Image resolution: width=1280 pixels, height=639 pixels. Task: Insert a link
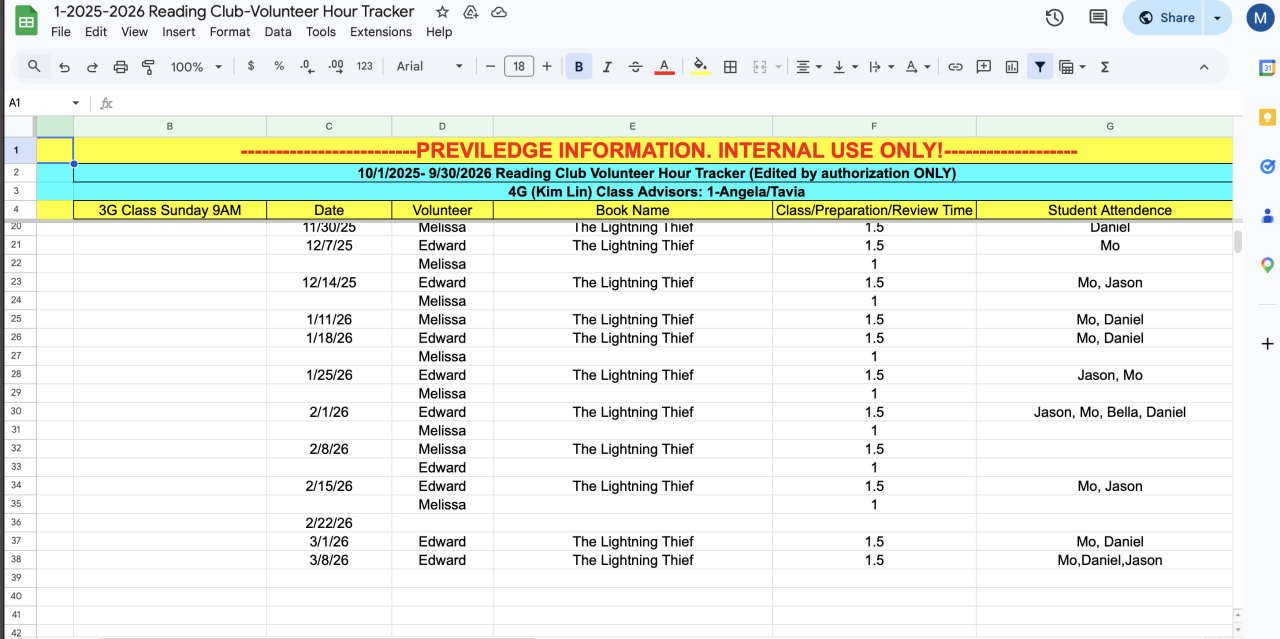coord(955,67)
